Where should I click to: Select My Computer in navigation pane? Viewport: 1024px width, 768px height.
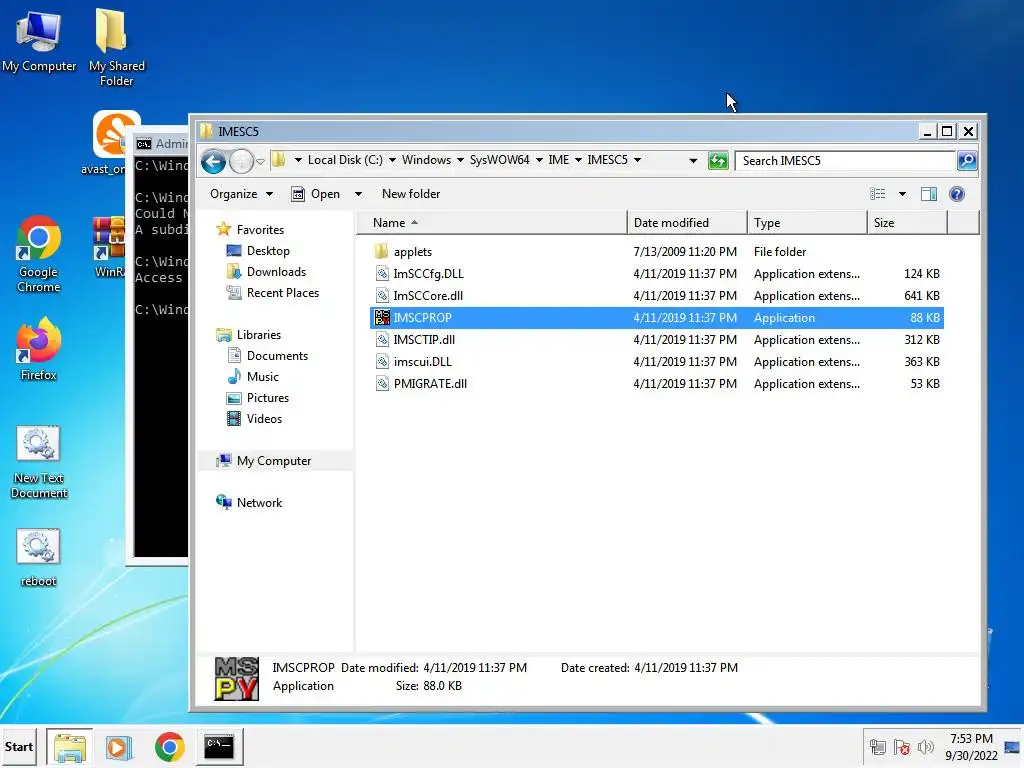tap(274, 461)
